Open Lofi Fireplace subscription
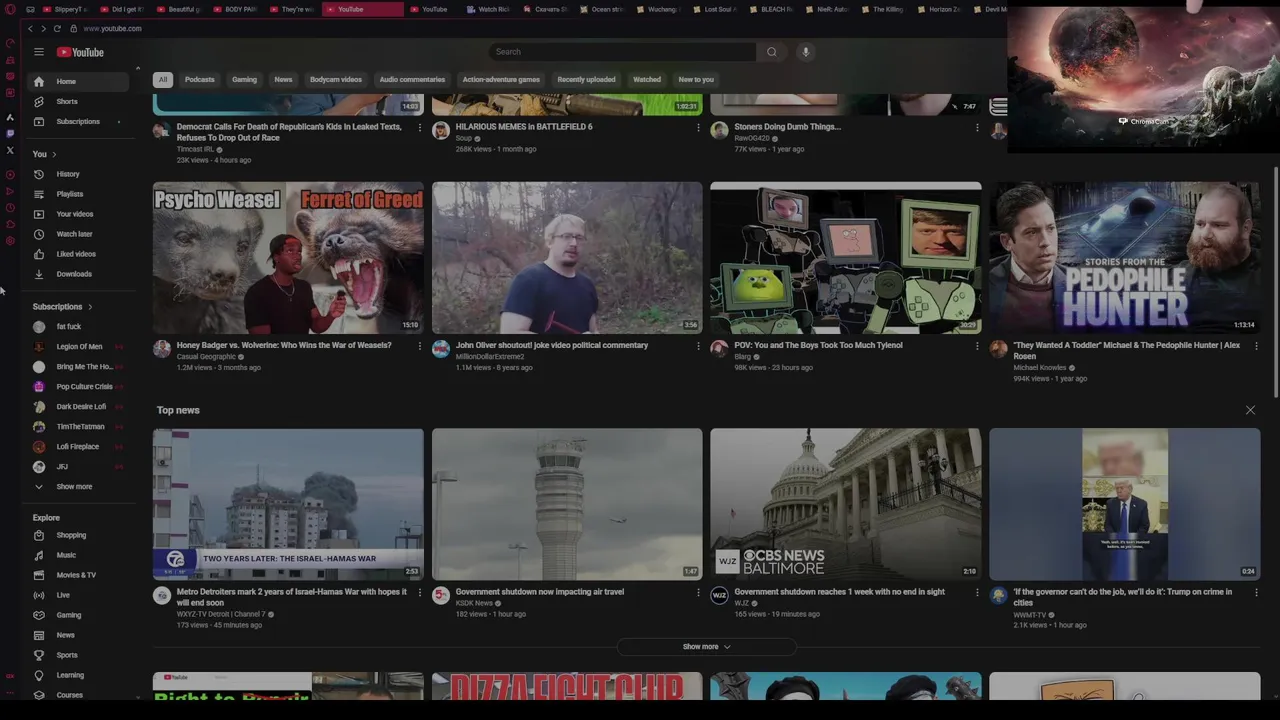 click(x=78, y=447)
